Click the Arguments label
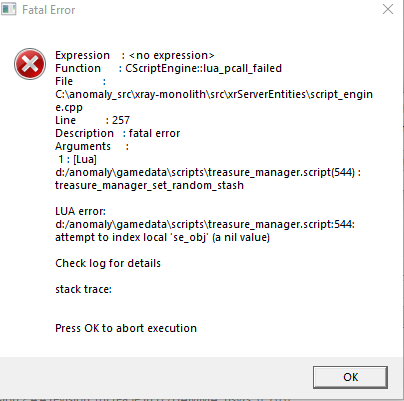This screenshot has width=404, height=401. 83,146
